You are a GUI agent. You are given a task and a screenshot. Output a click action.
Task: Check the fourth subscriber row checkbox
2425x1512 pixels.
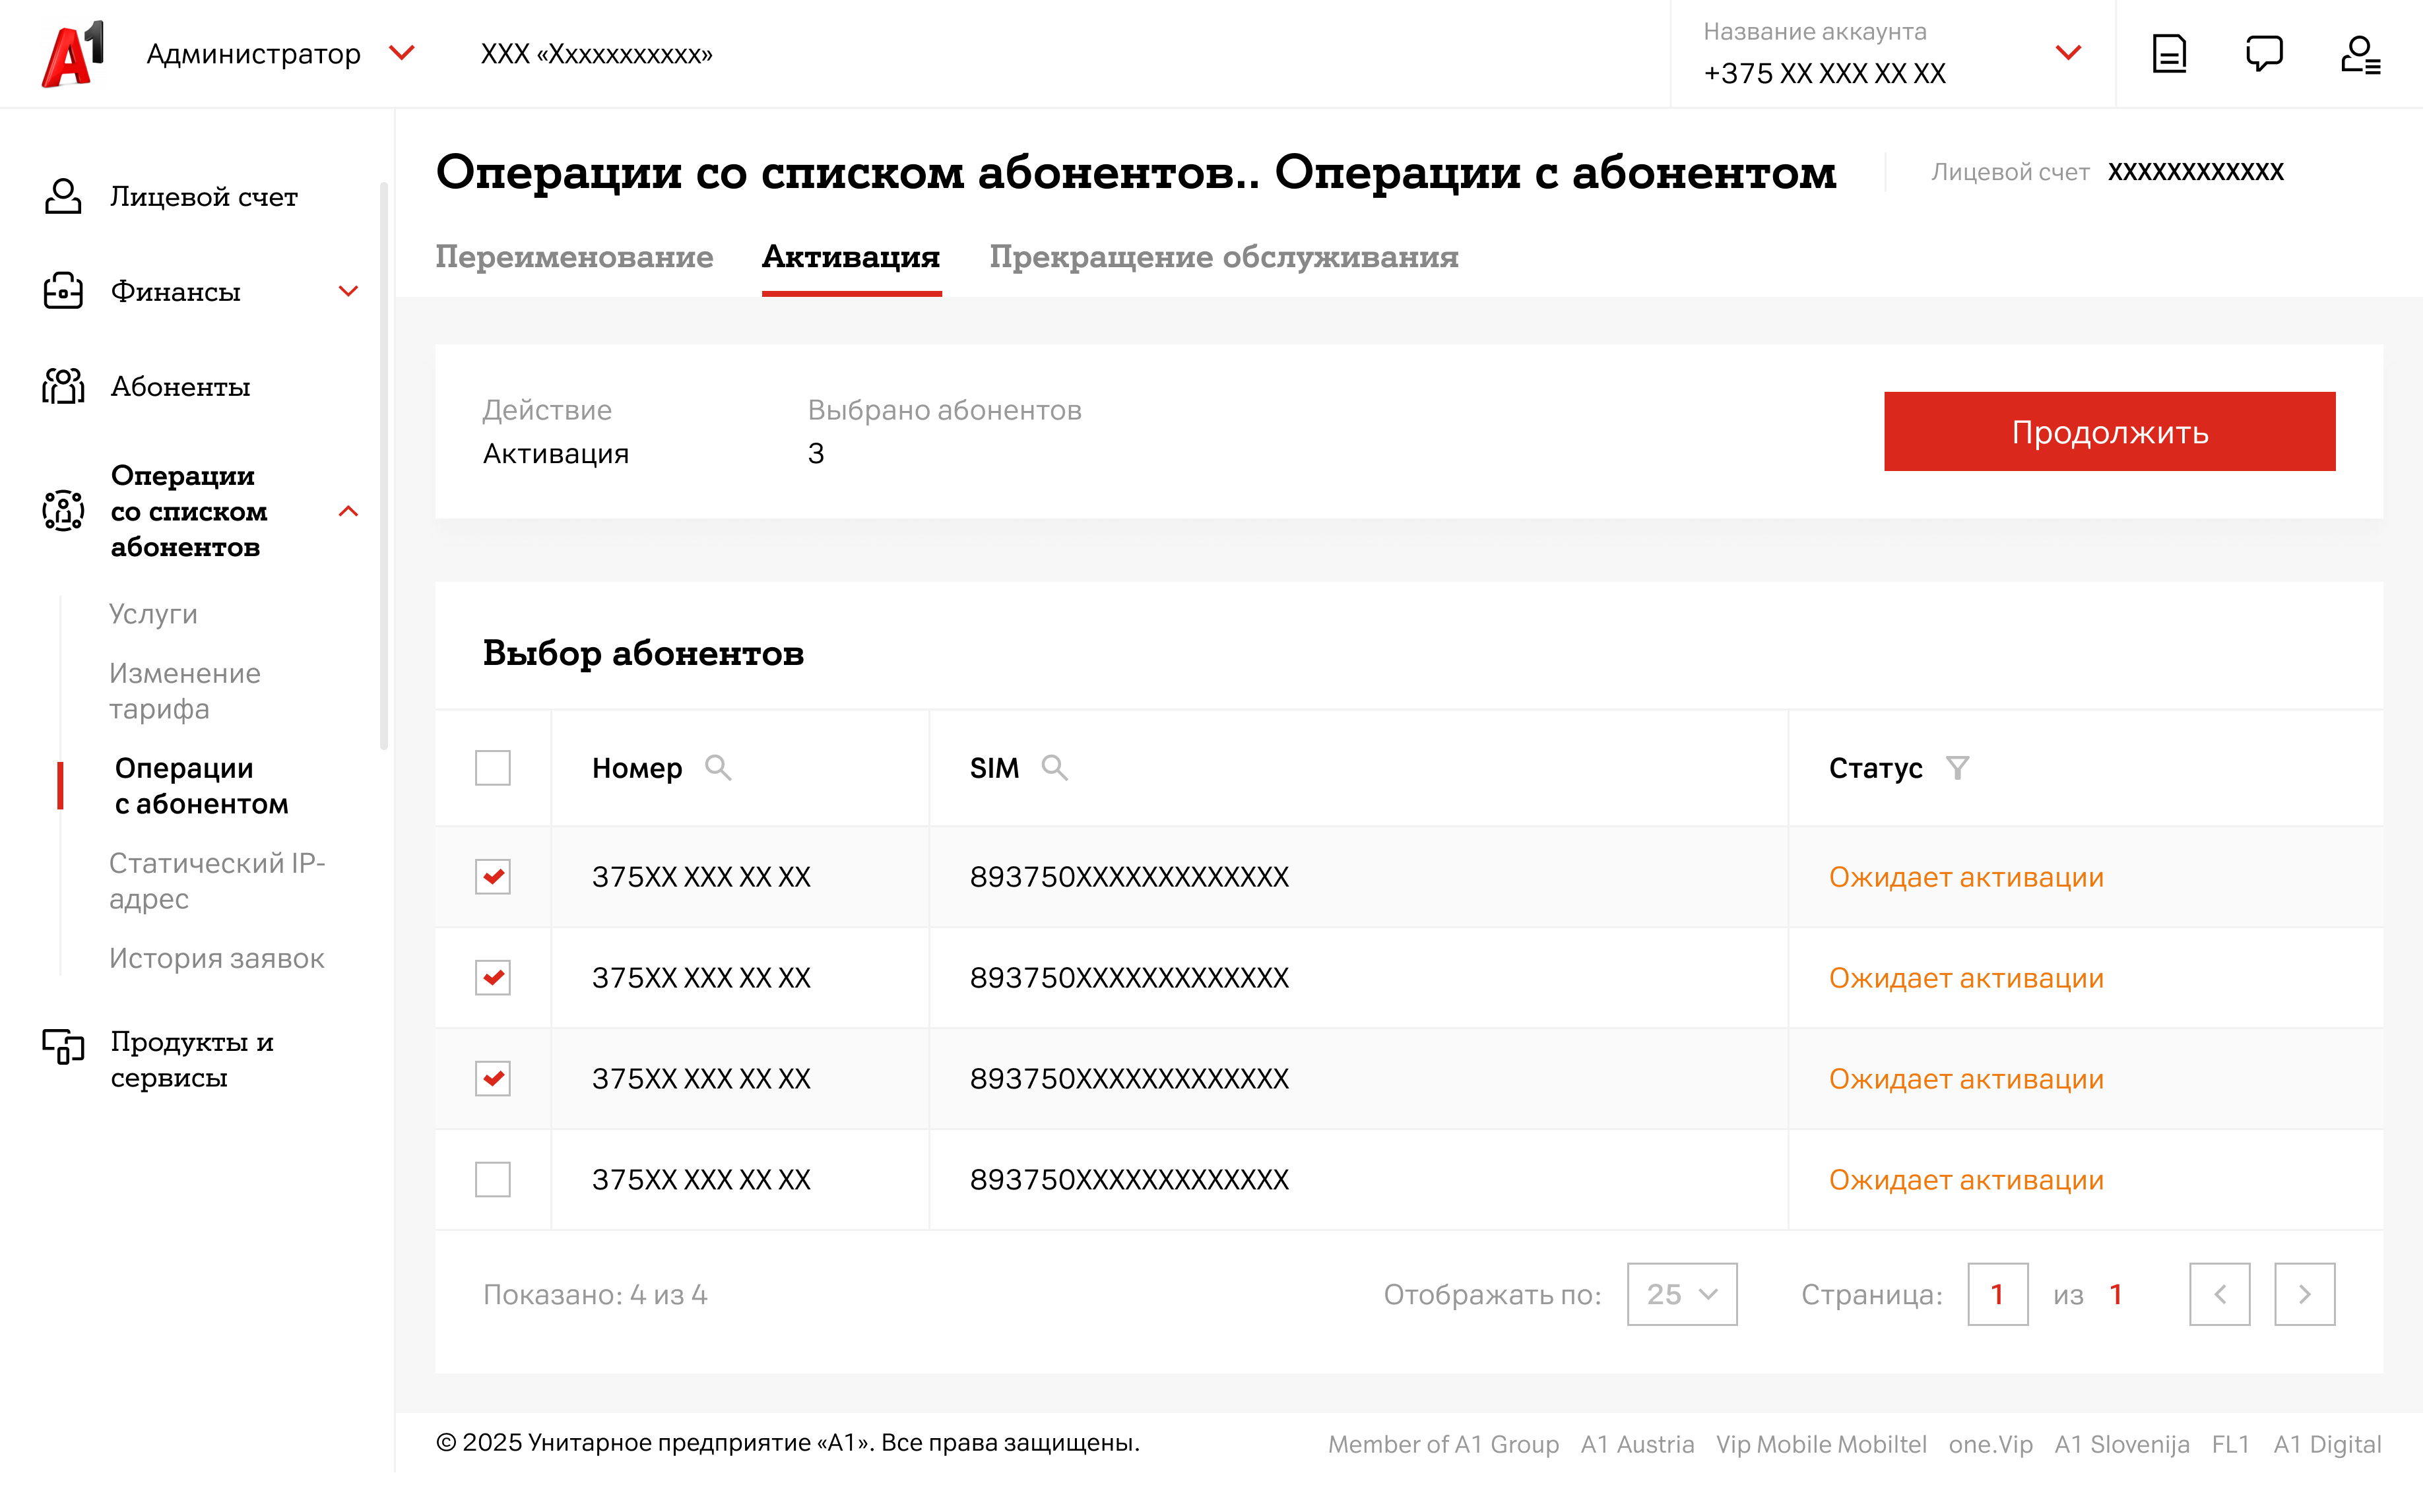click(492, 1180)
